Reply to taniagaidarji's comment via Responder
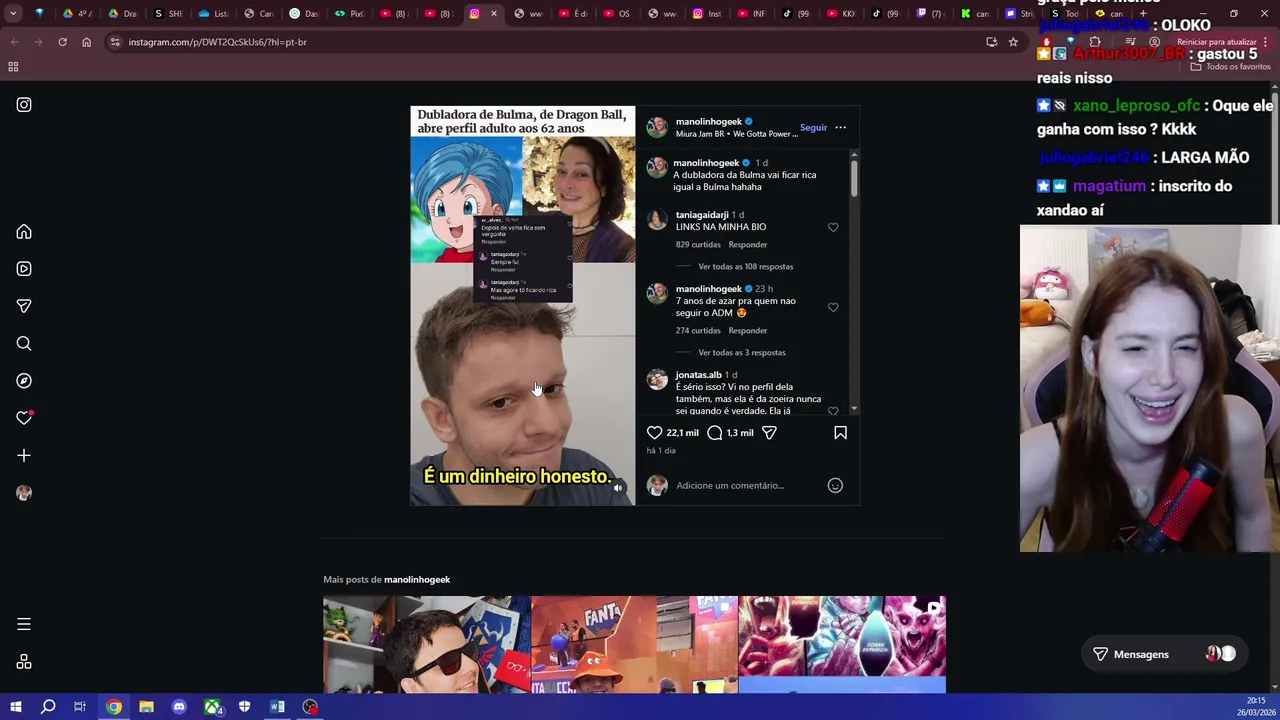This screenshot has height=720, width=1280. tap(748, 245)
